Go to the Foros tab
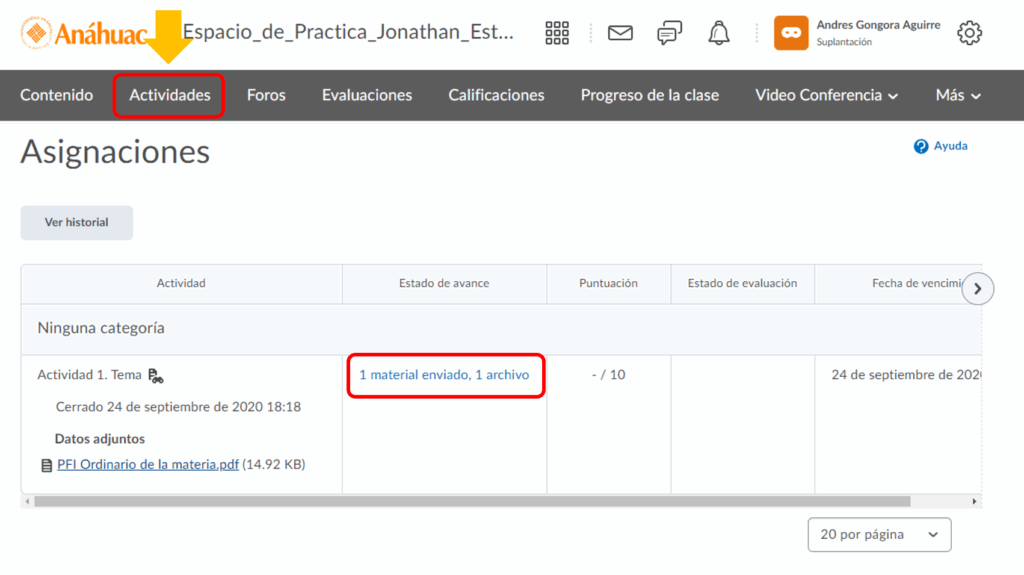The width and height of the screenshot is (1024, 575). [x=266, y=95]
